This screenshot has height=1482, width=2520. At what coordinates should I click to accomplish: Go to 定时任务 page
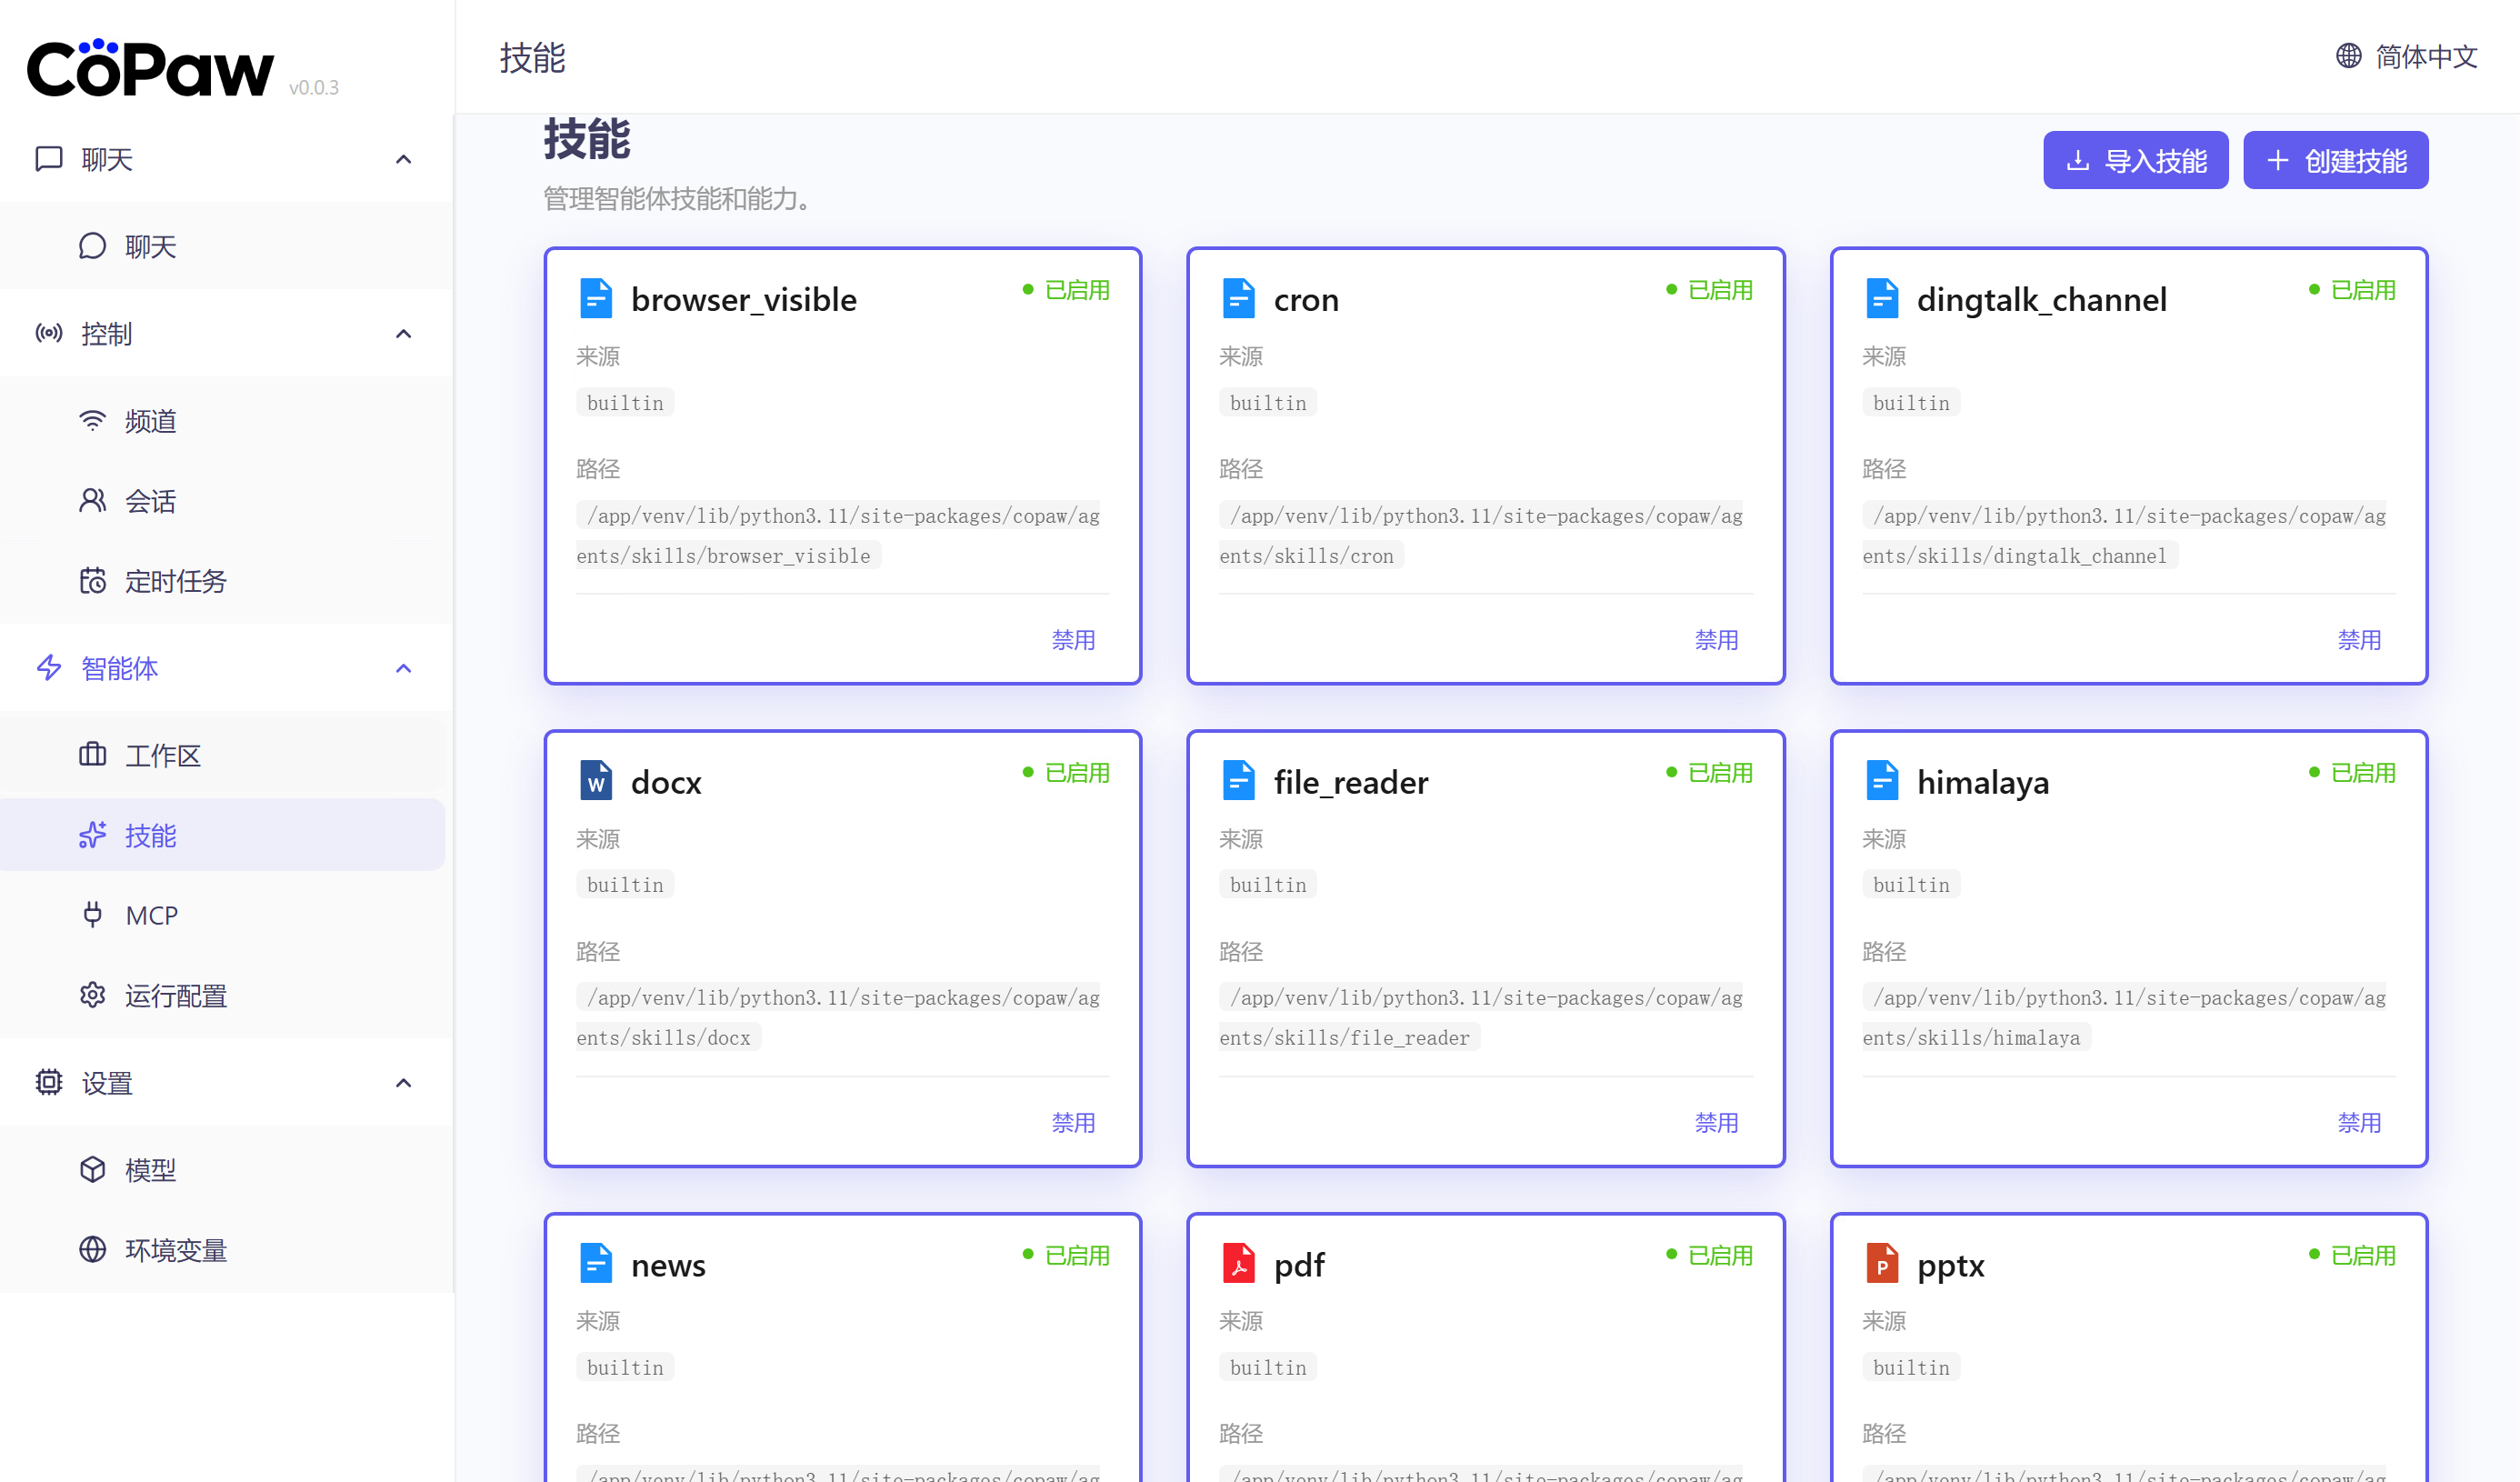(175, 580)
